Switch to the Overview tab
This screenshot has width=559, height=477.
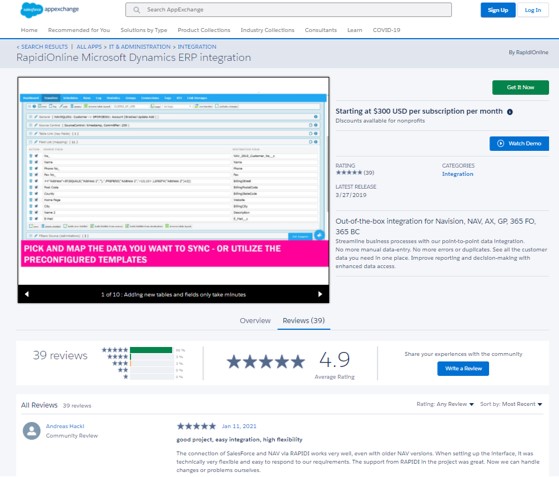[x=255, y=320]
